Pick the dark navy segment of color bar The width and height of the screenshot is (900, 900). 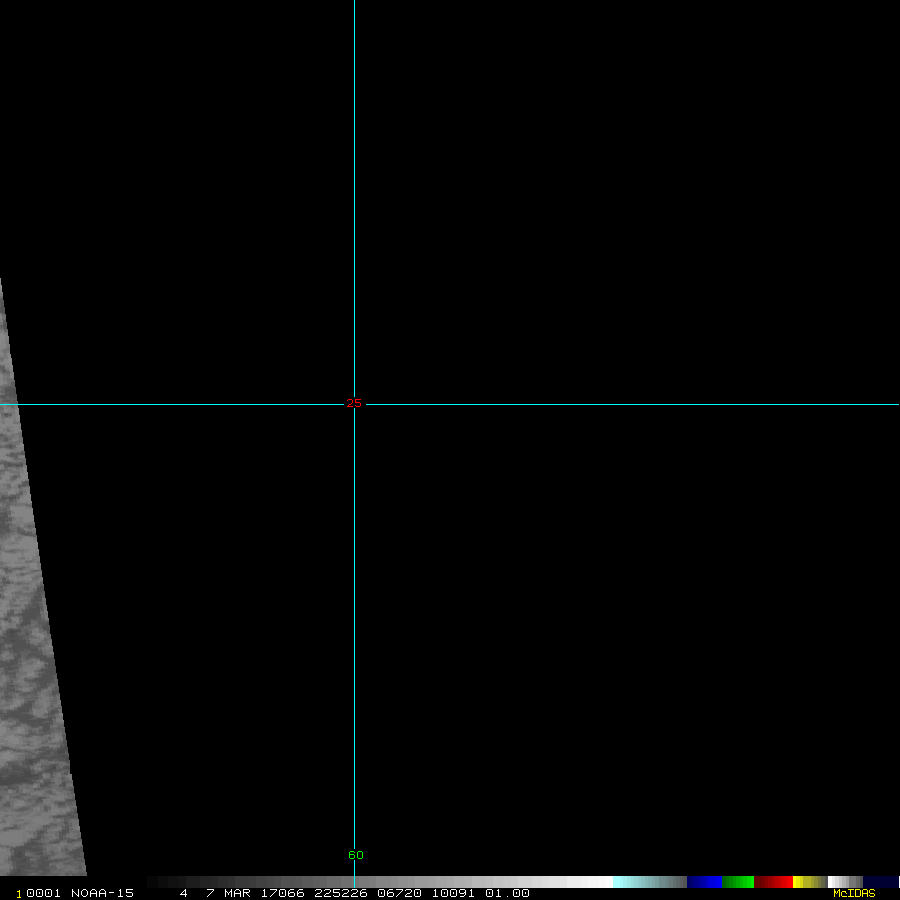click(880, 882)
